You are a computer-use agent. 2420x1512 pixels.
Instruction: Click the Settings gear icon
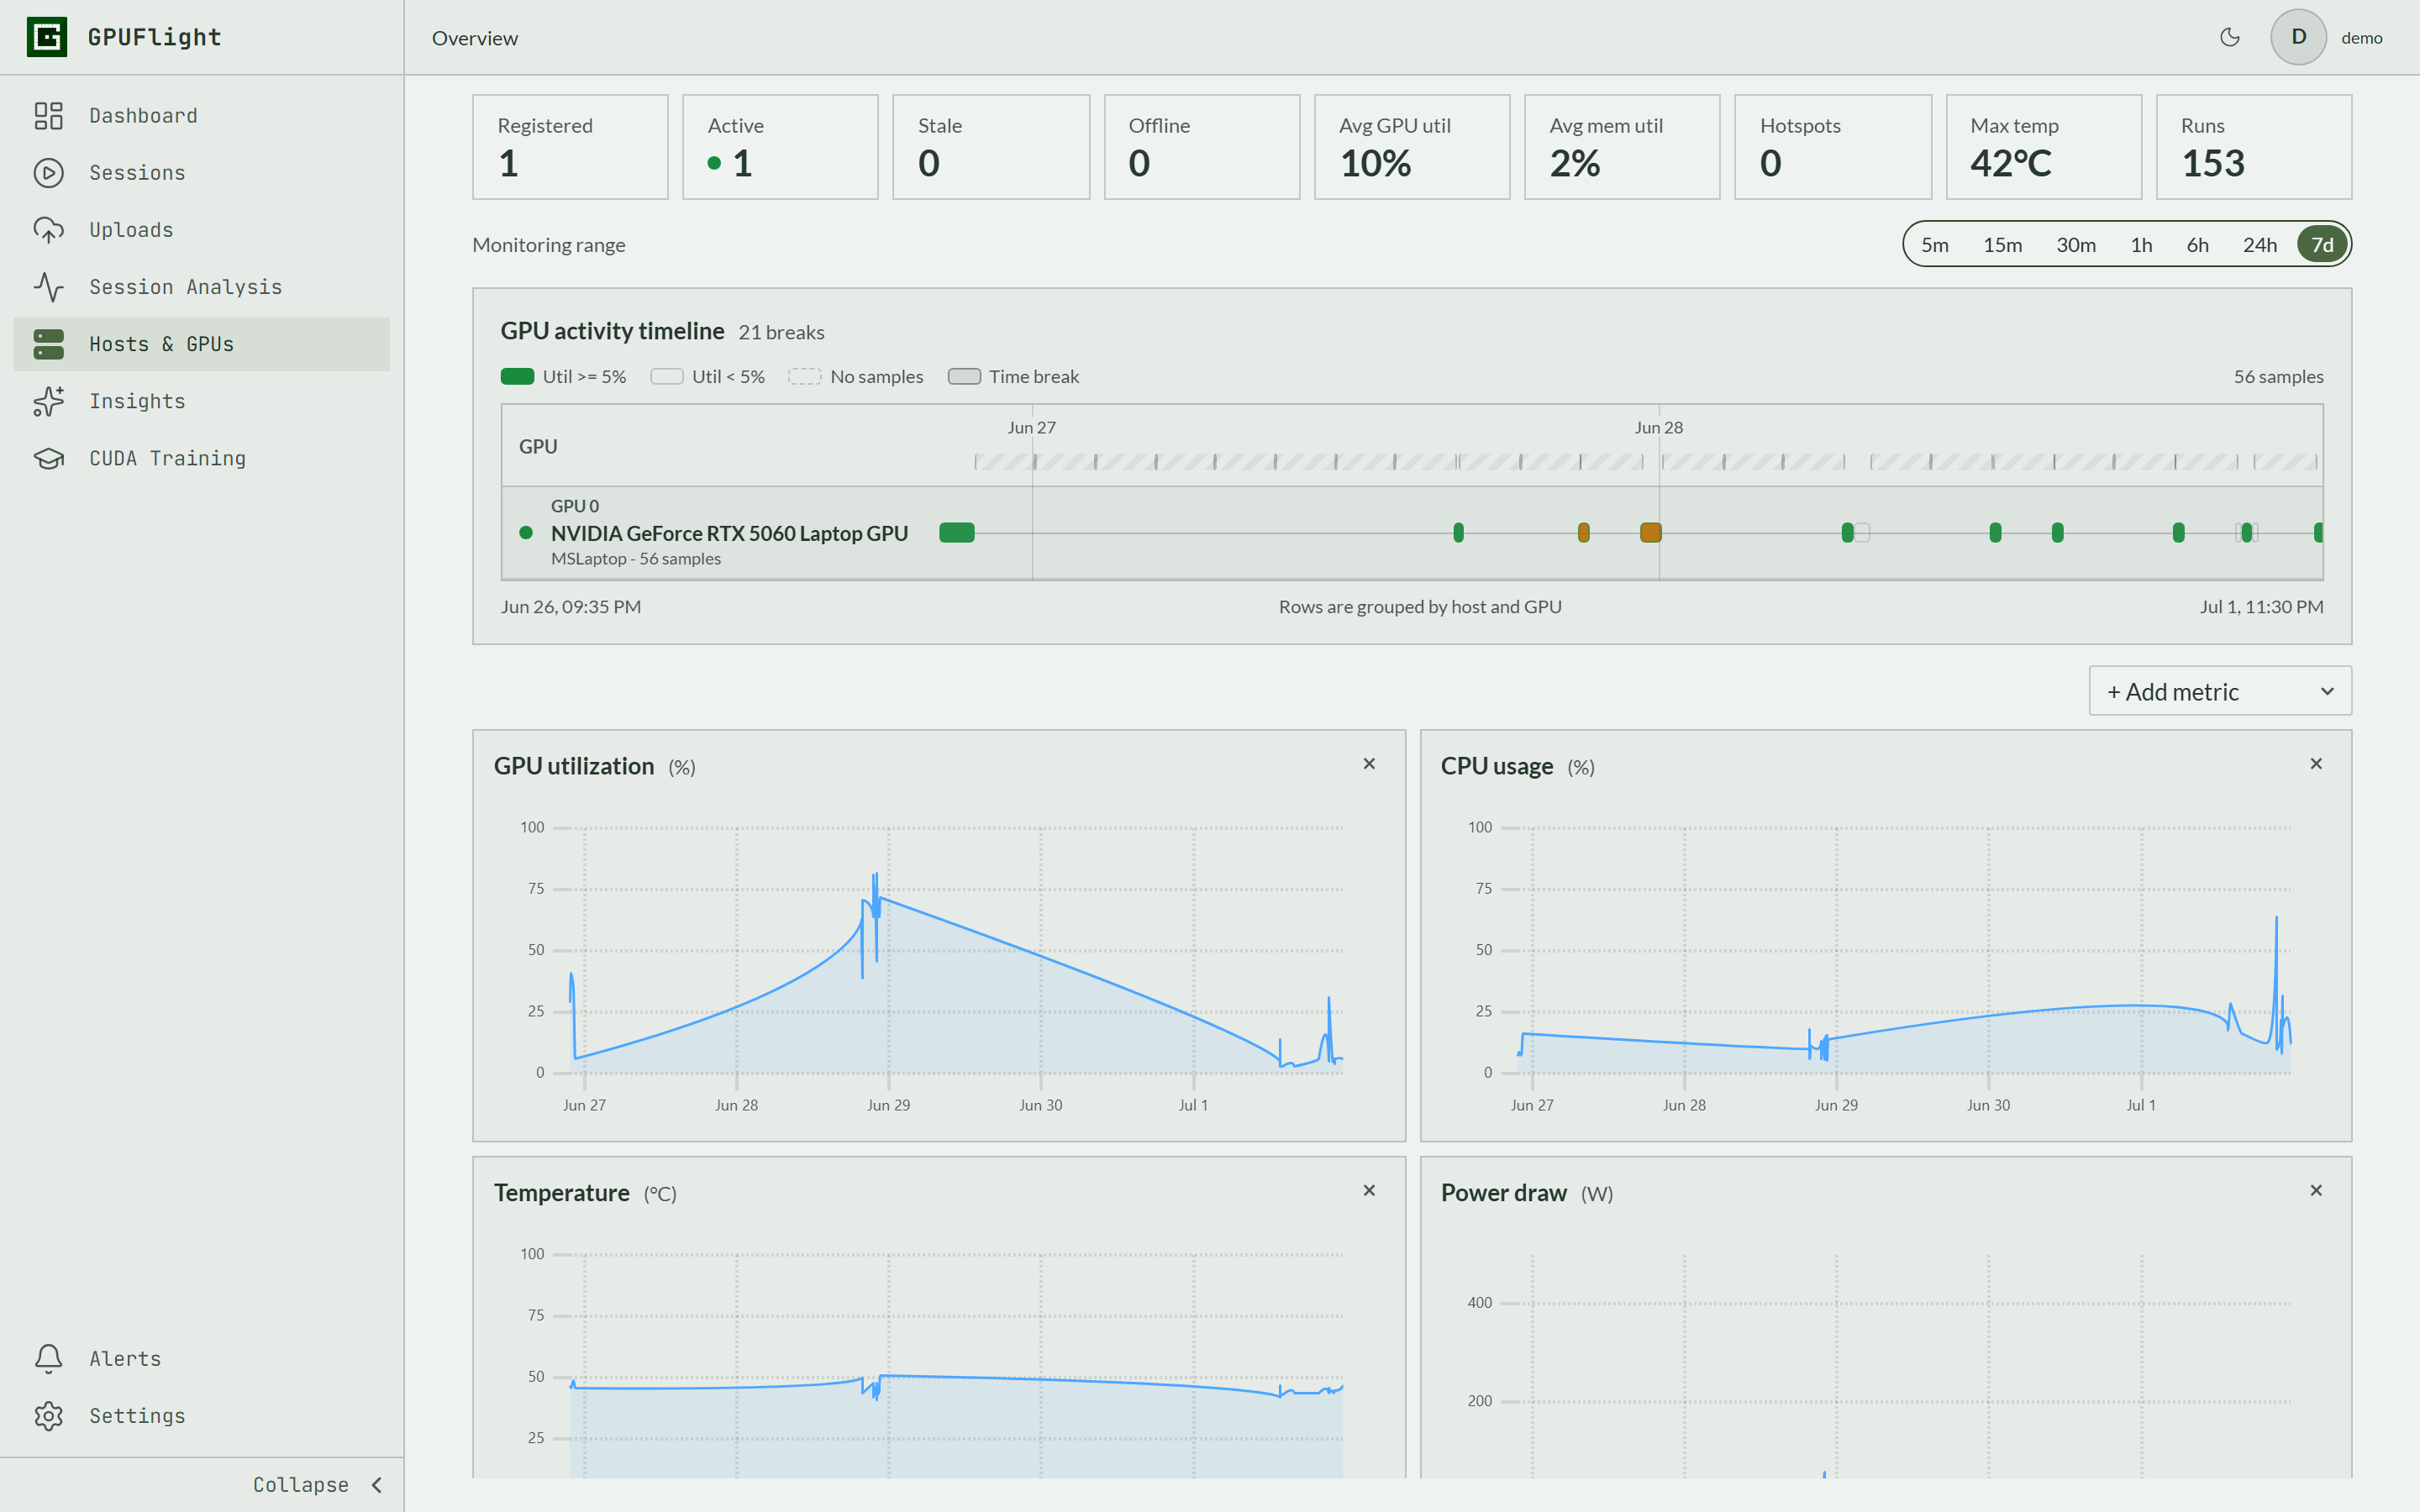coord(48,1415)
